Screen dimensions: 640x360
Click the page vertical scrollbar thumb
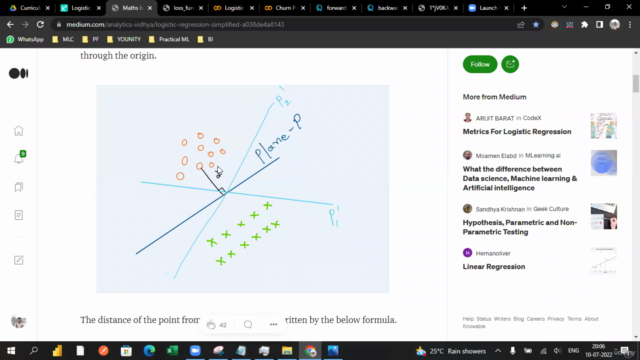[636, 83]
